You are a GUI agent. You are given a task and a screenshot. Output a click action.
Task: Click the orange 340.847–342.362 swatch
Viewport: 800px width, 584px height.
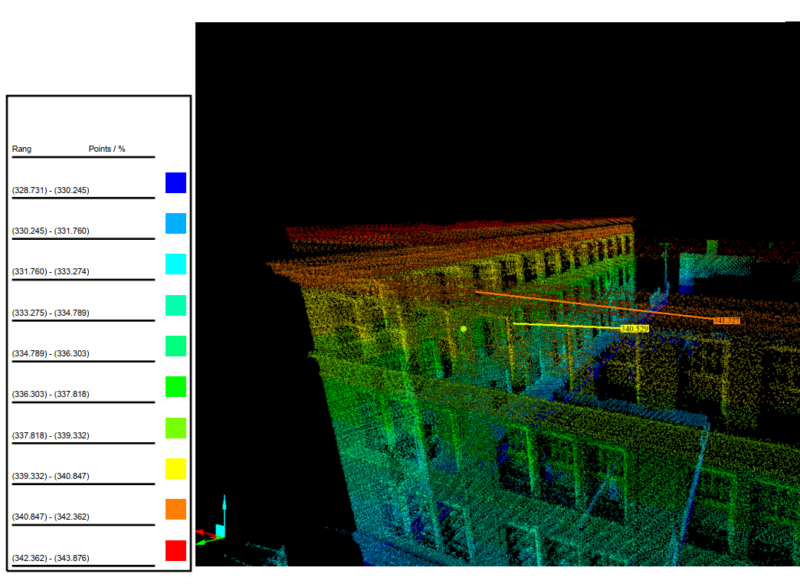[176, 510]
